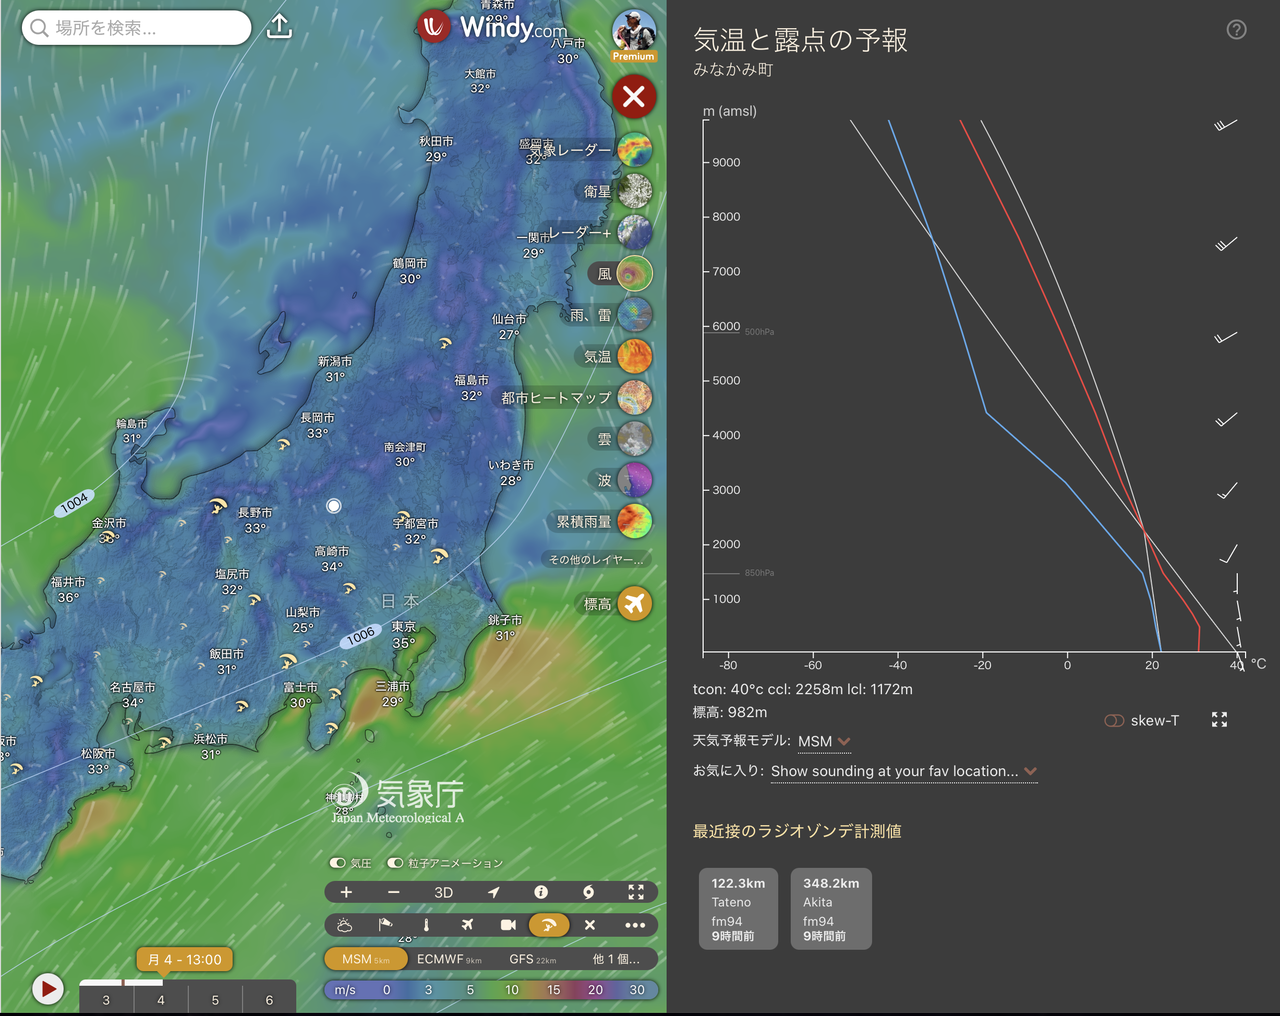Select day 5 on the timeline

pyautogui.click(x=215, y=999)
